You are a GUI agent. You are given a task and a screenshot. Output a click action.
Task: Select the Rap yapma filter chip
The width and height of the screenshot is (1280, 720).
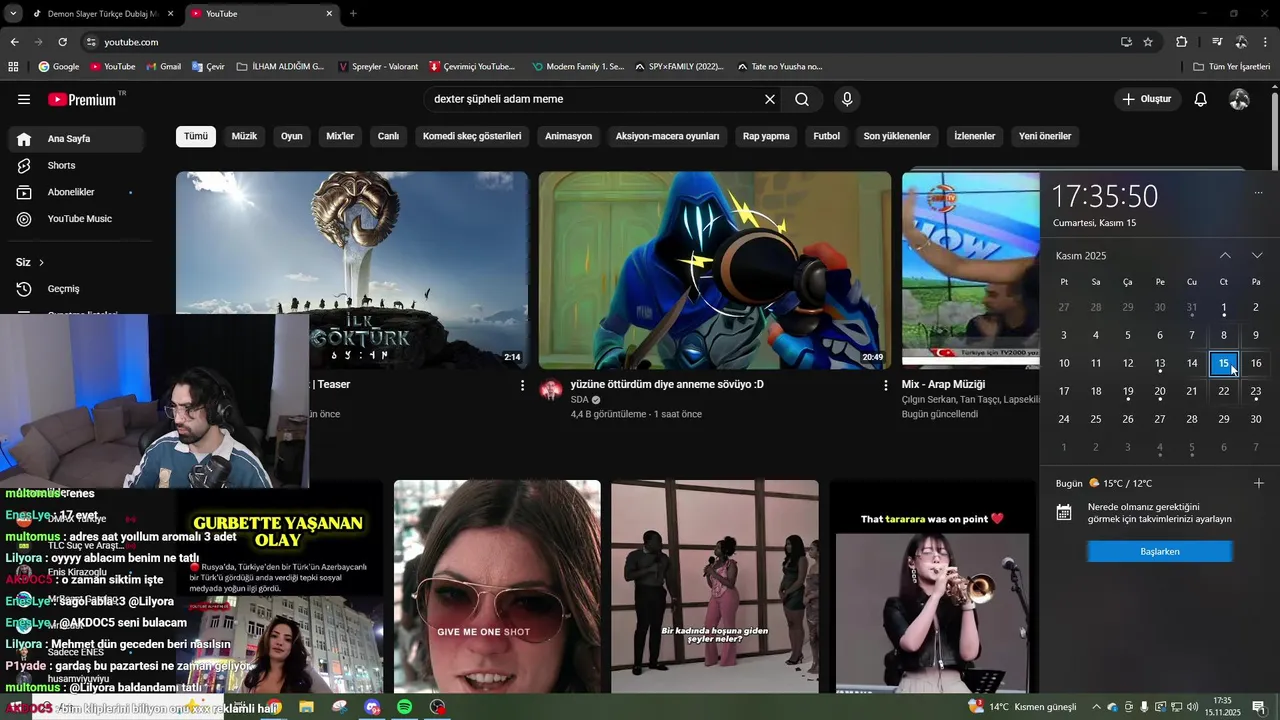pos(766,136)
